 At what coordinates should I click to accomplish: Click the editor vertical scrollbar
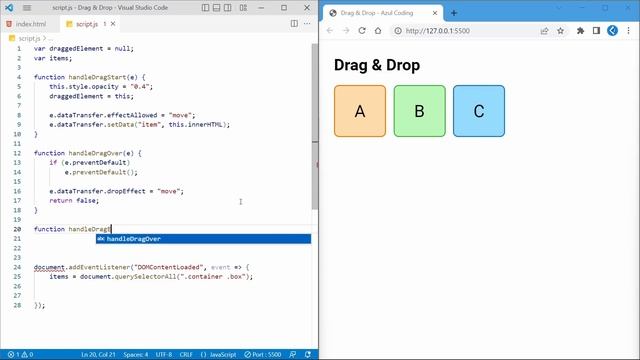click(315, 127)
